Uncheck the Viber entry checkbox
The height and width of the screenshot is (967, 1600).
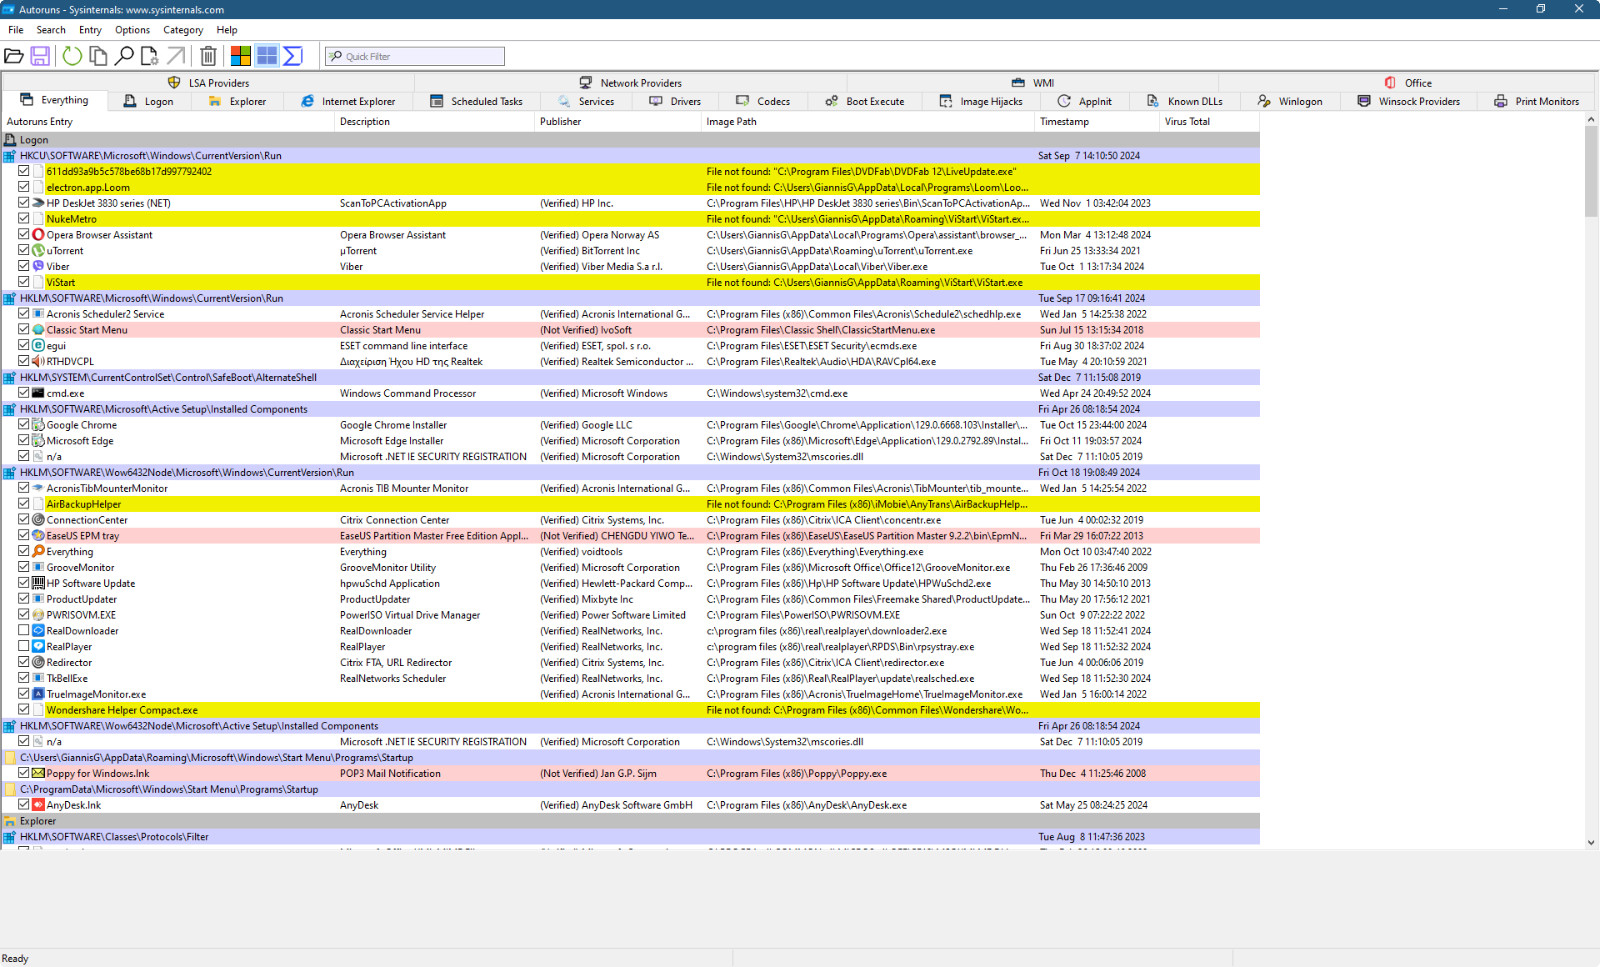tap(23, 267)
